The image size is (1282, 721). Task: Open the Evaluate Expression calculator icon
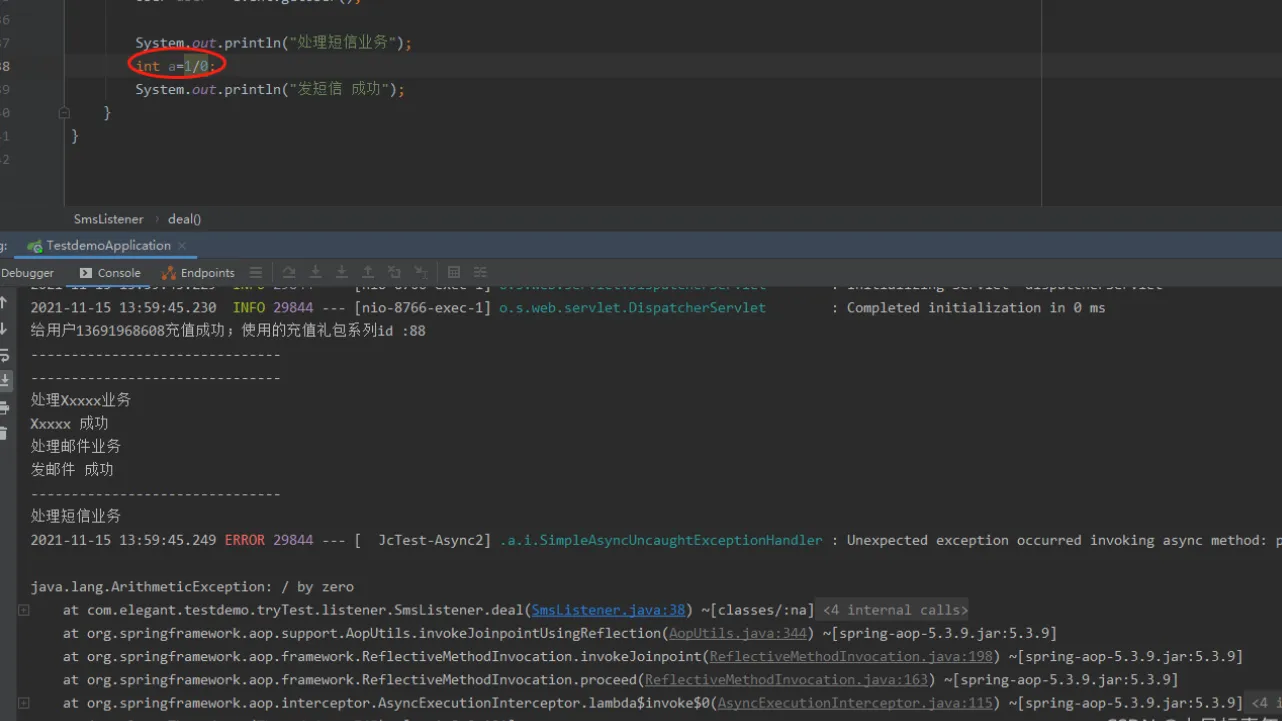[454, 272]
